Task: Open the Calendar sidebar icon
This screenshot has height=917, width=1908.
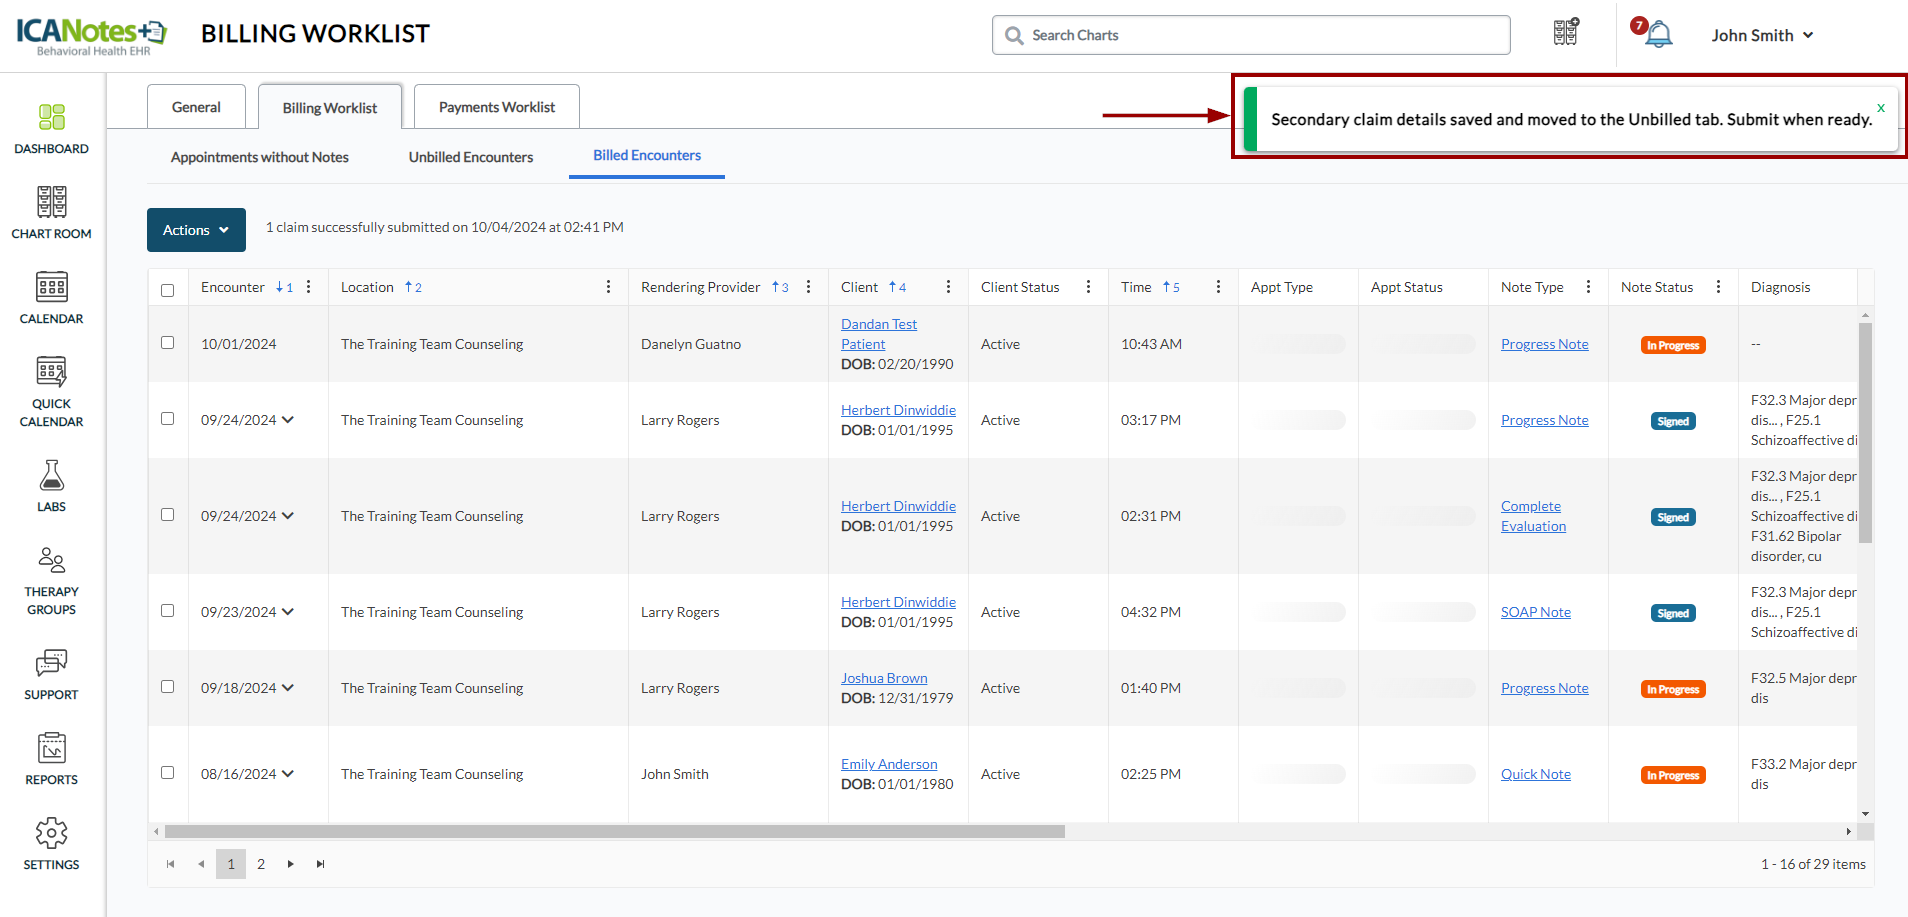Action: [51, 298]
